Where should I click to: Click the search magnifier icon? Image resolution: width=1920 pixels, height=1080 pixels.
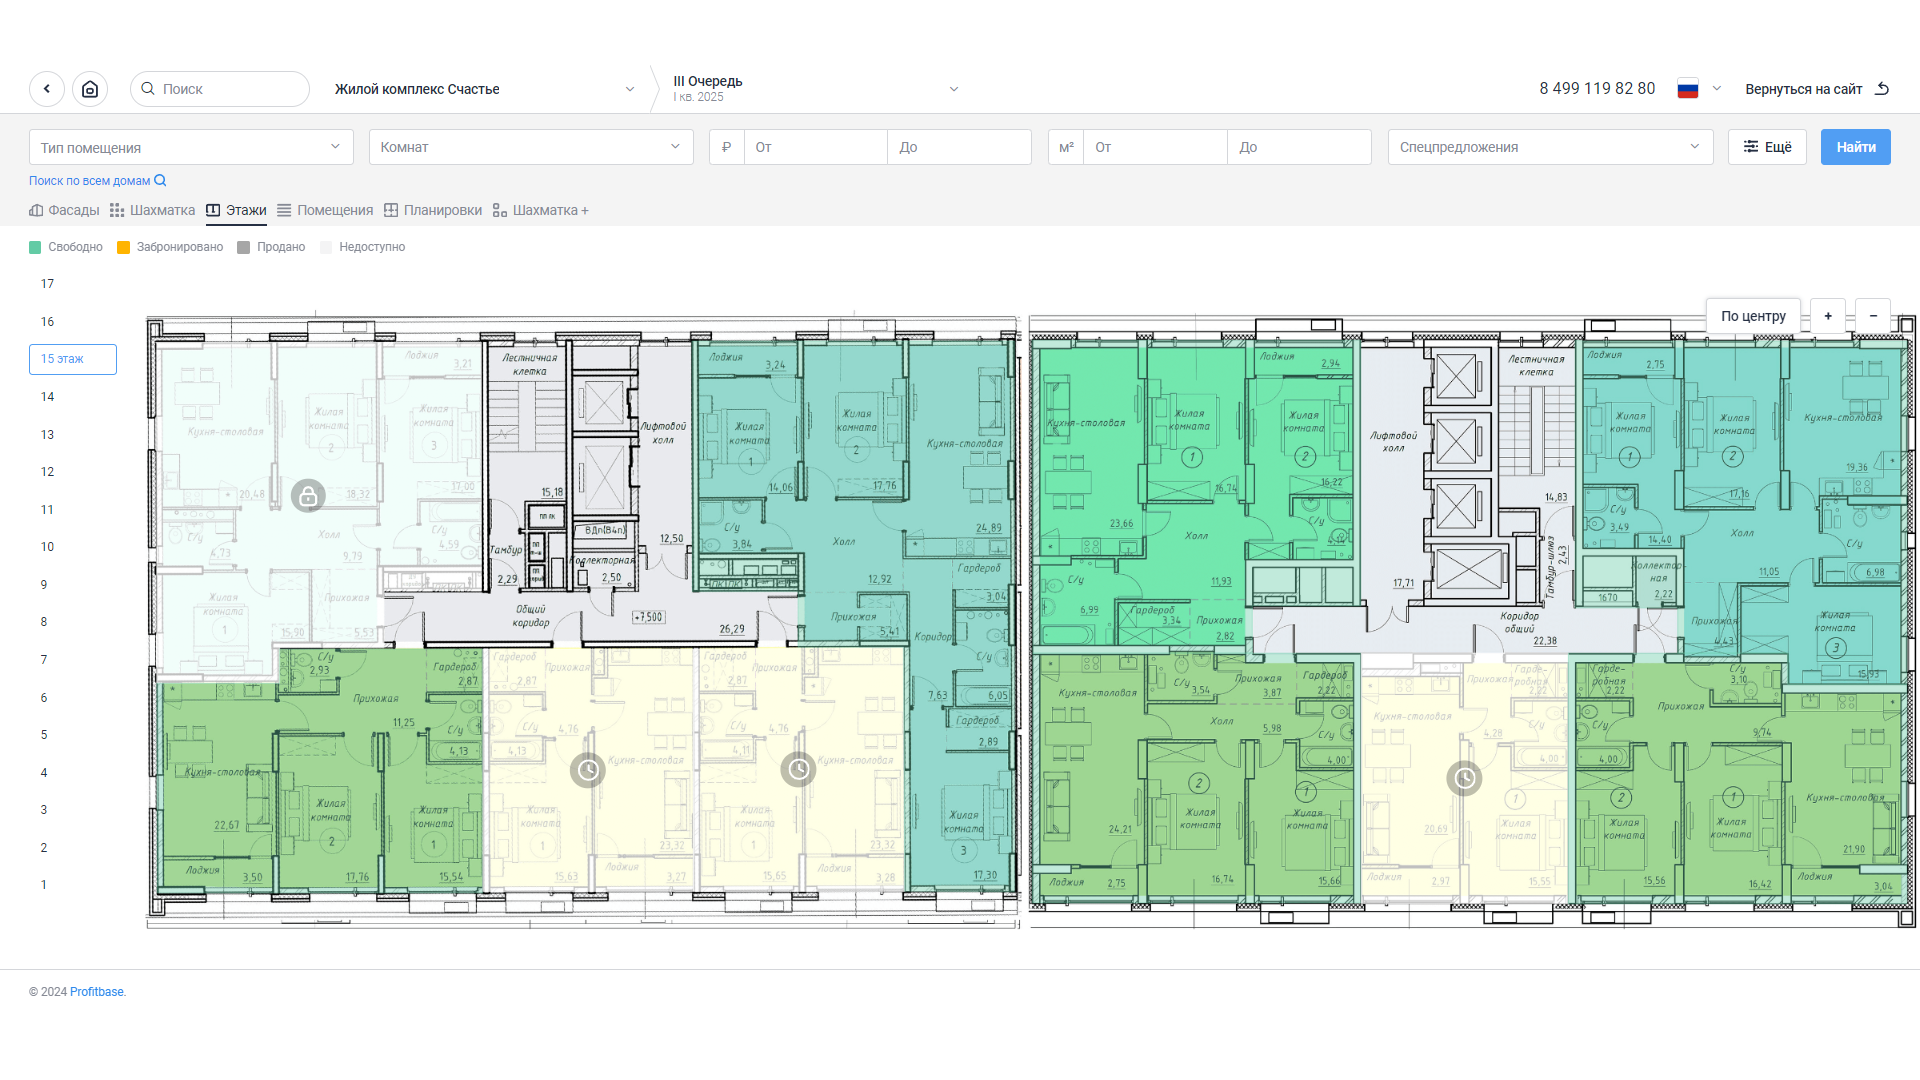click(148, 89)
